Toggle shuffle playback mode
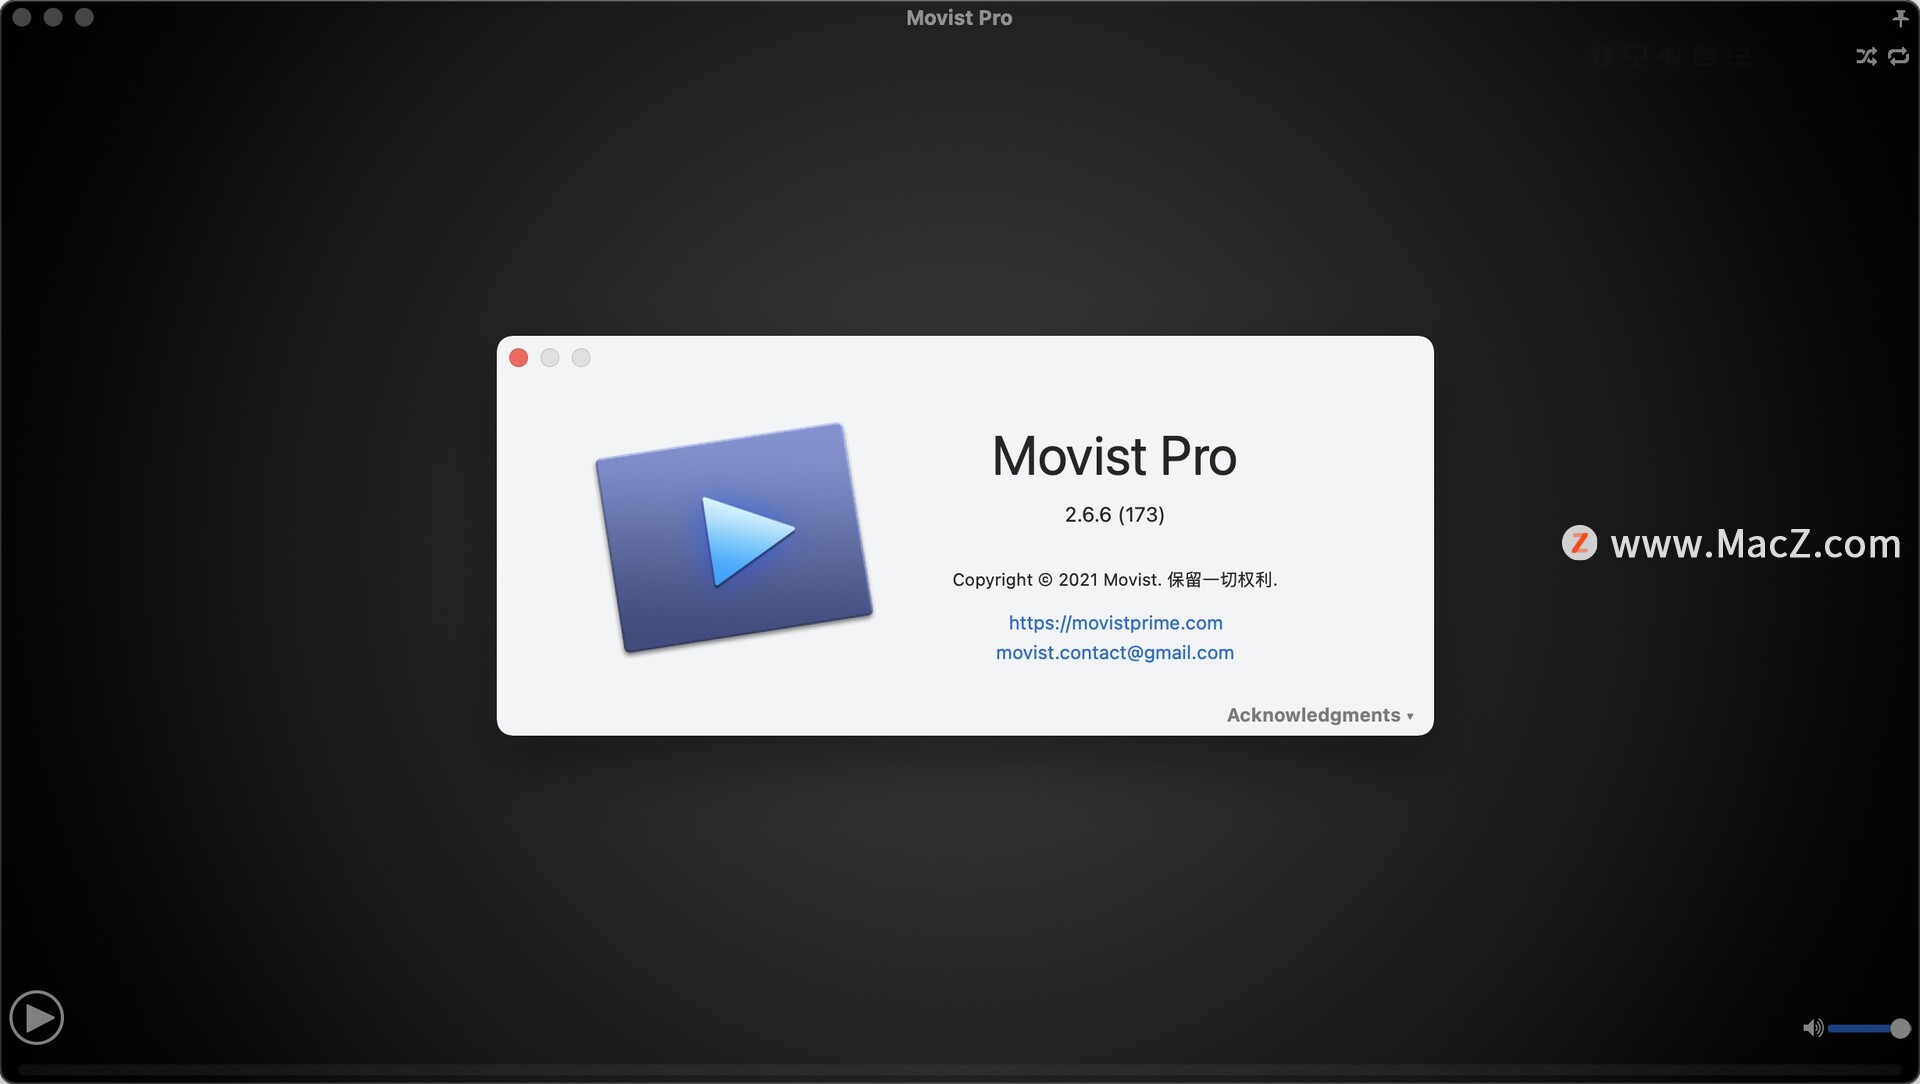Viewport: 1920px width, 1084px height. point(1866,57)
